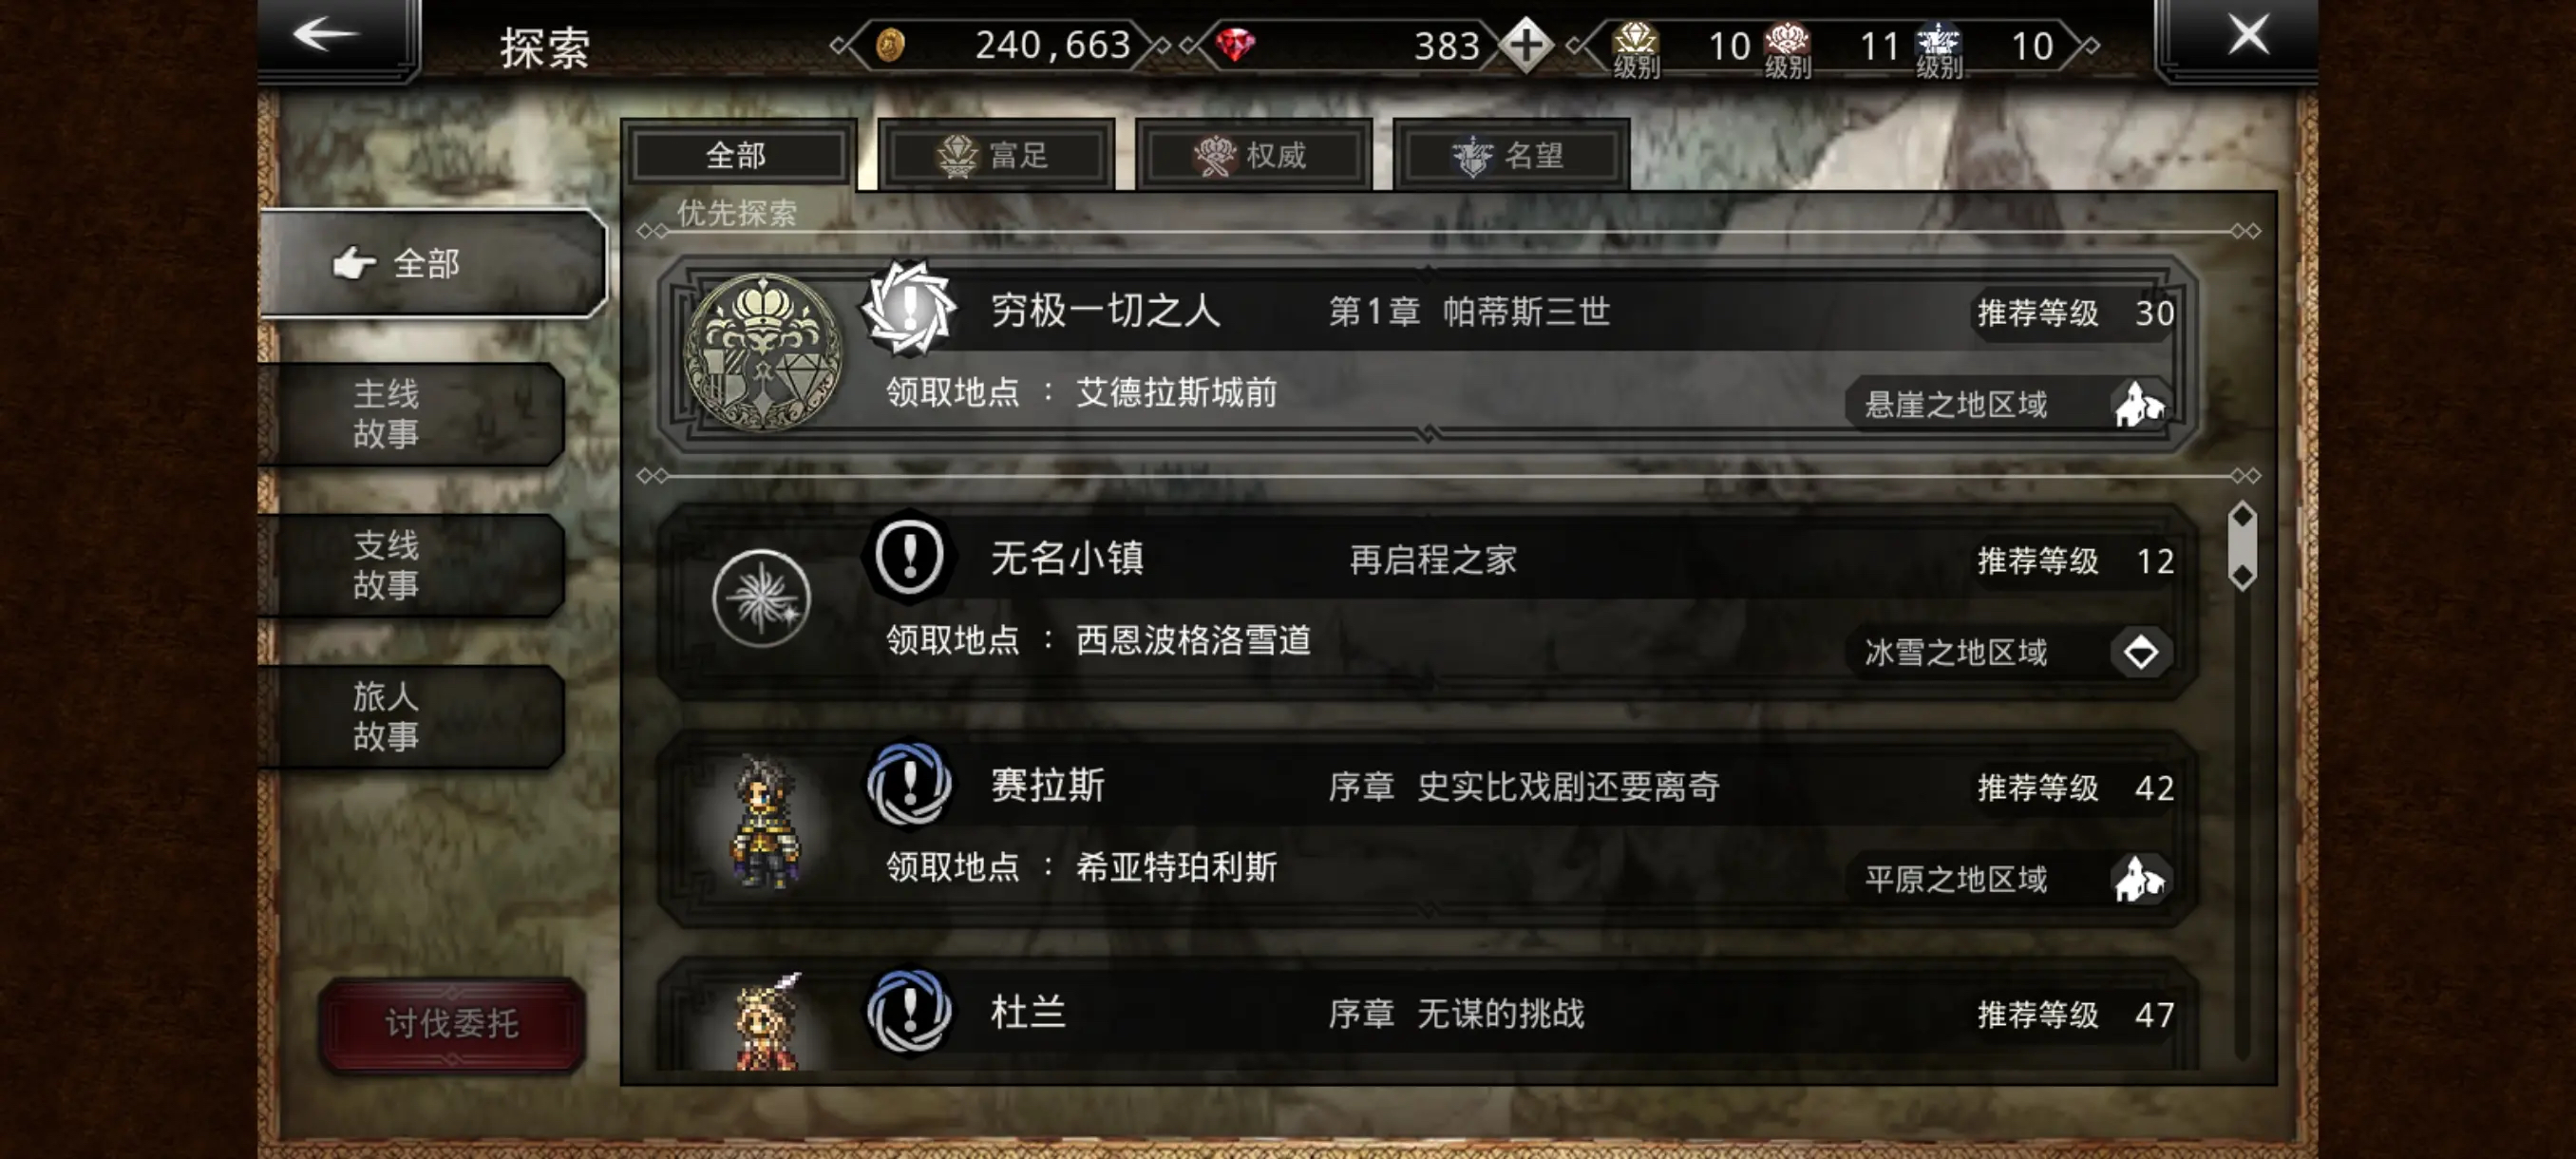Tap the exclamation quest marker for 无名小镇
Screen dimensions: 2576x1159
[909, 557]
